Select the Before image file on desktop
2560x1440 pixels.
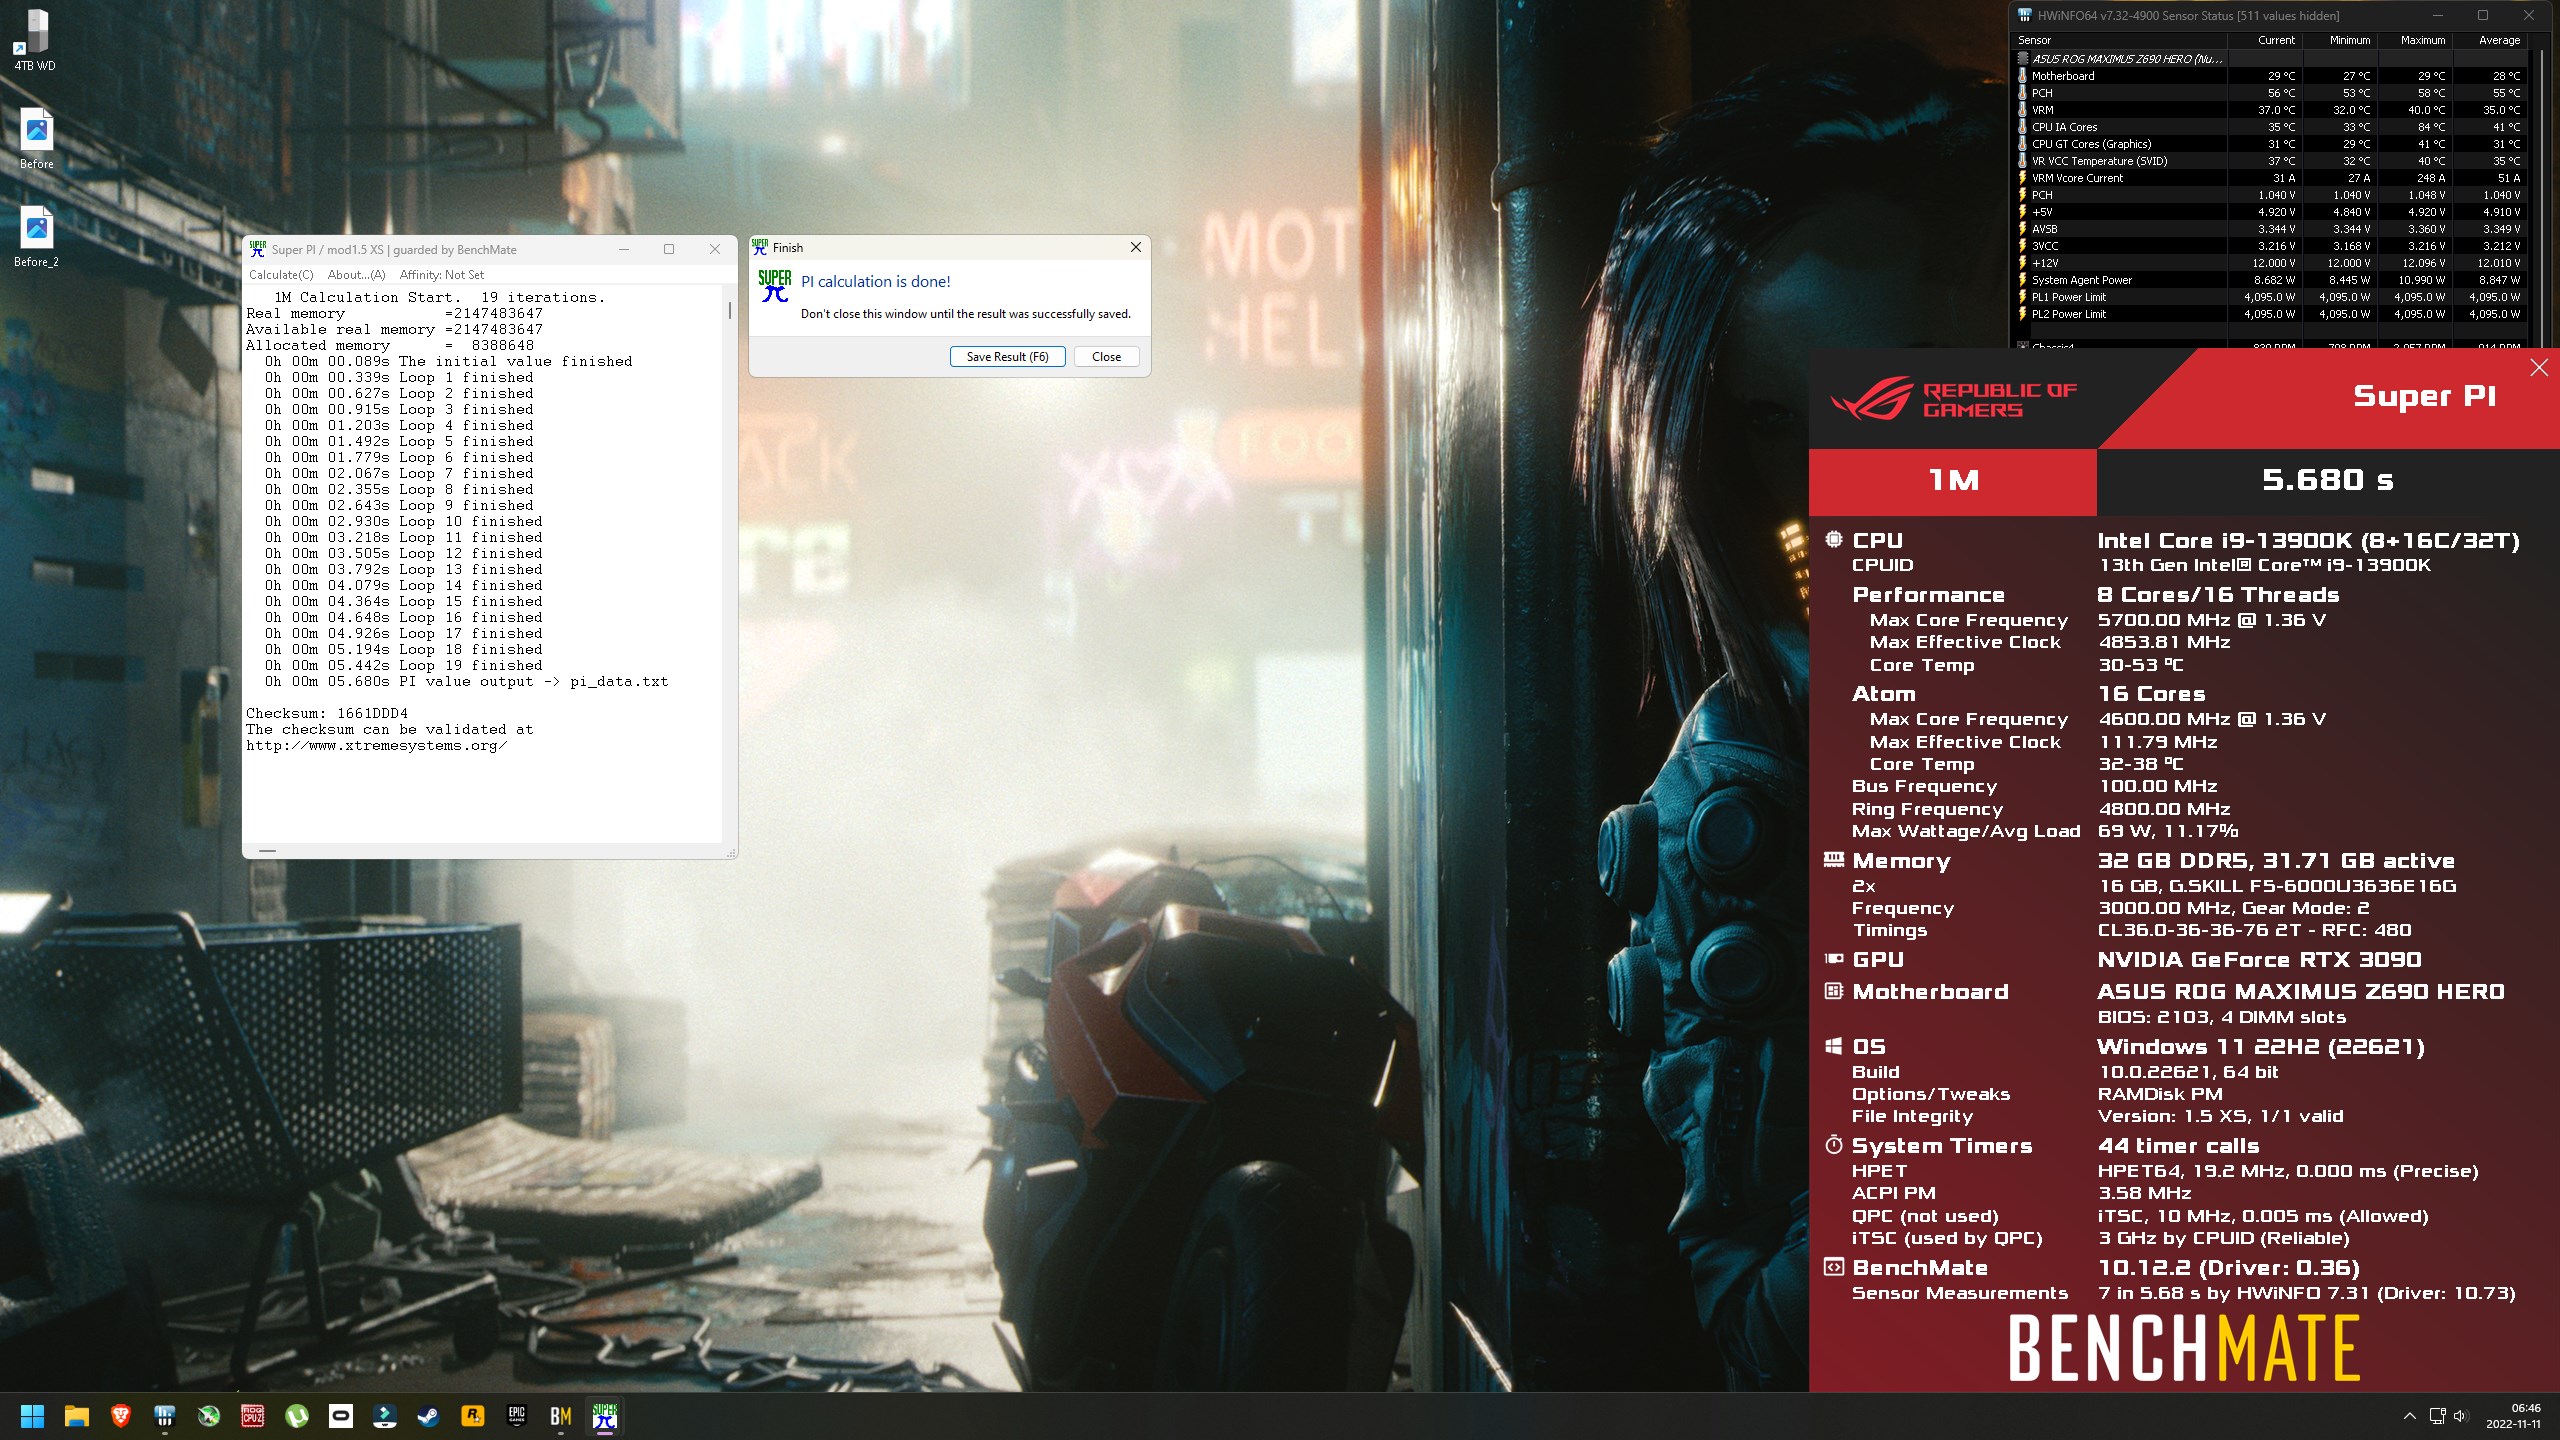[x=37, y=139]
